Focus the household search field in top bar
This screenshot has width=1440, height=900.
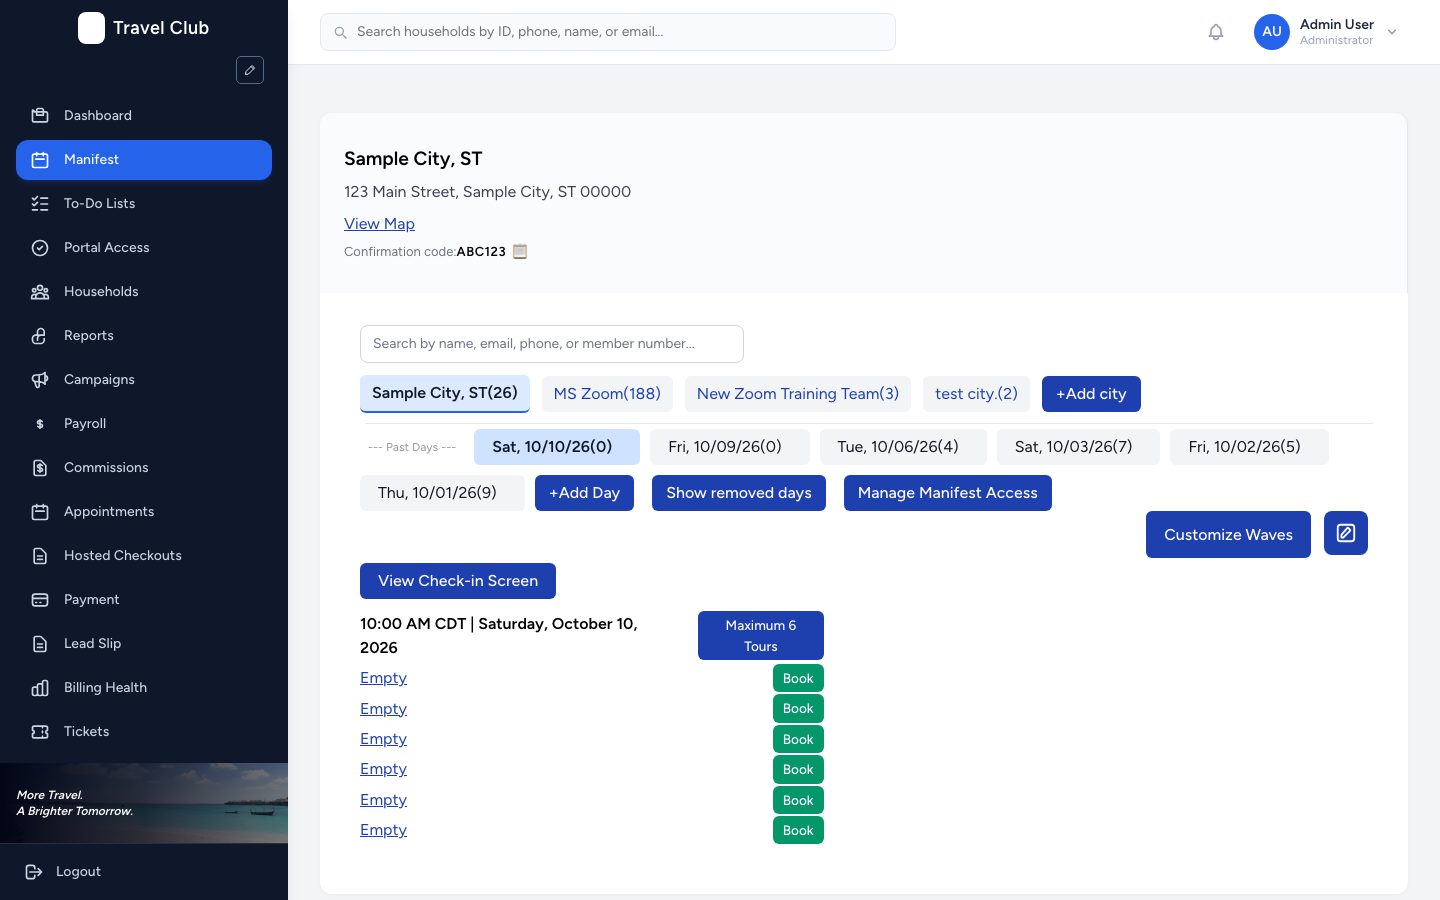click(x=608, y=32)
